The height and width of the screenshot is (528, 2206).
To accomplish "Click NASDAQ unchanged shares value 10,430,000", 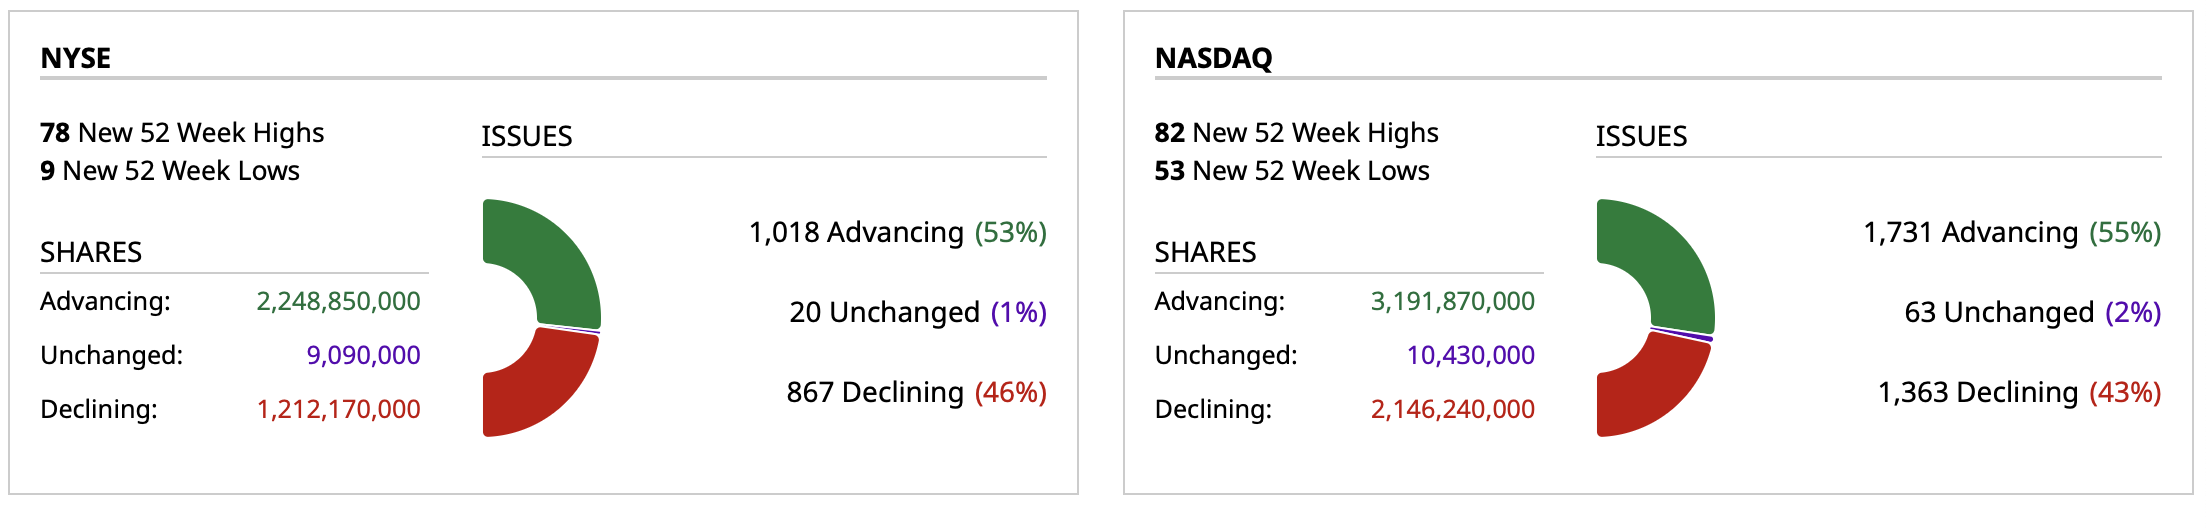I will 1470,355.
